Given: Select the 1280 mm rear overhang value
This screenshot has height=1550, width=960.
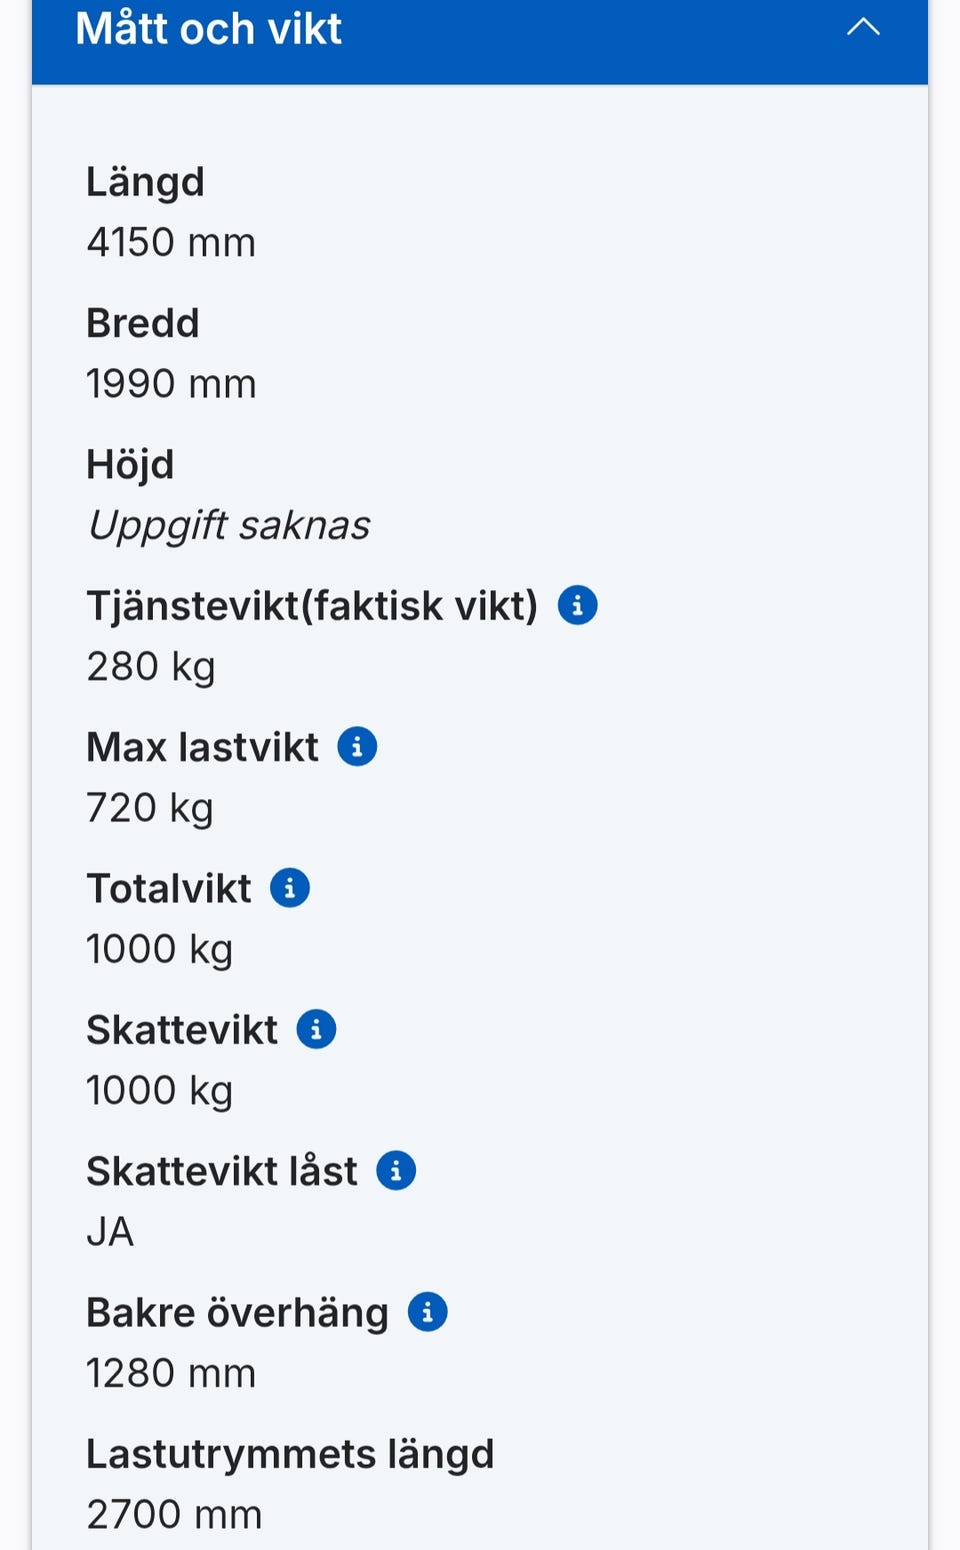Looking at the screenshot, I should point(171,1373).
